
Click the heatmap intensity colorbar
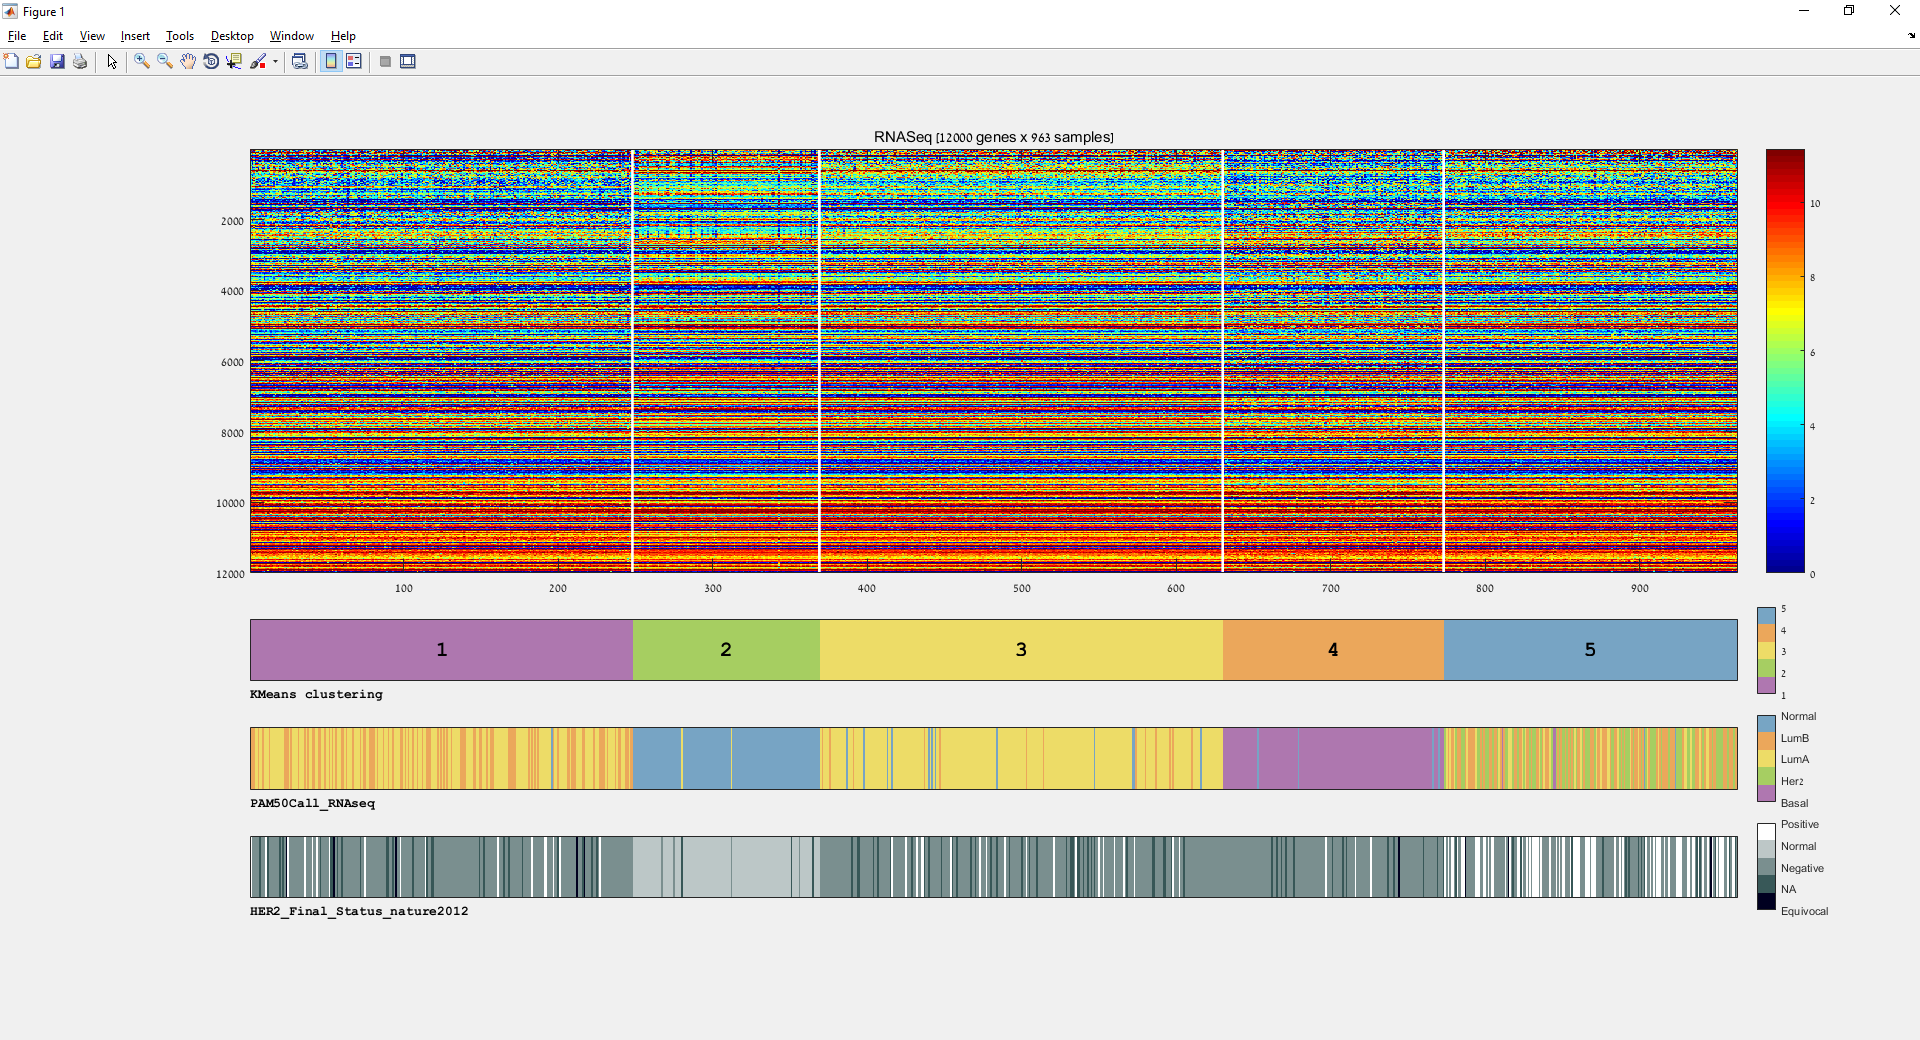click(1785, 361)
